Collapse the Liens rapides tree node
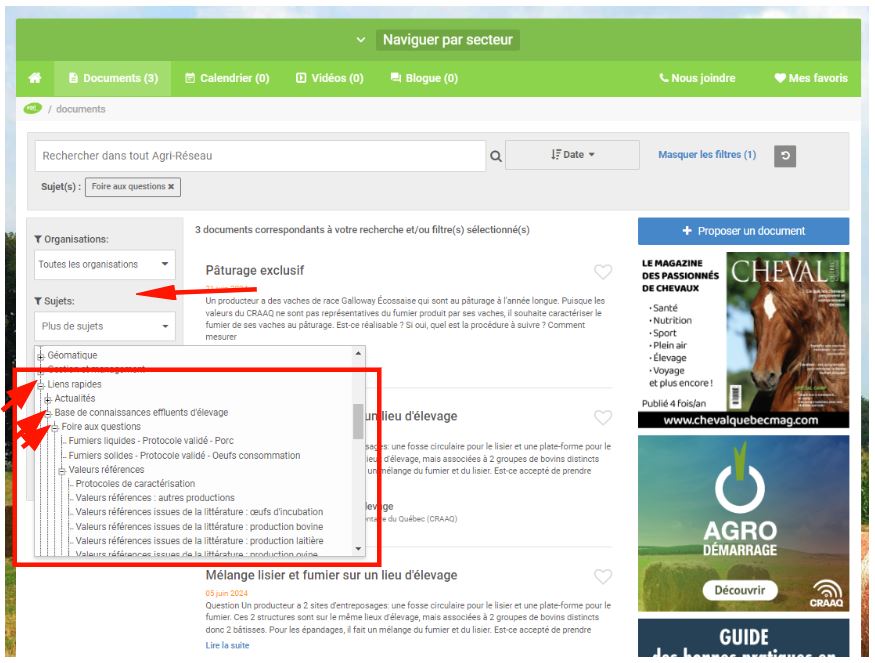875x663 pixels. (41, 384)
